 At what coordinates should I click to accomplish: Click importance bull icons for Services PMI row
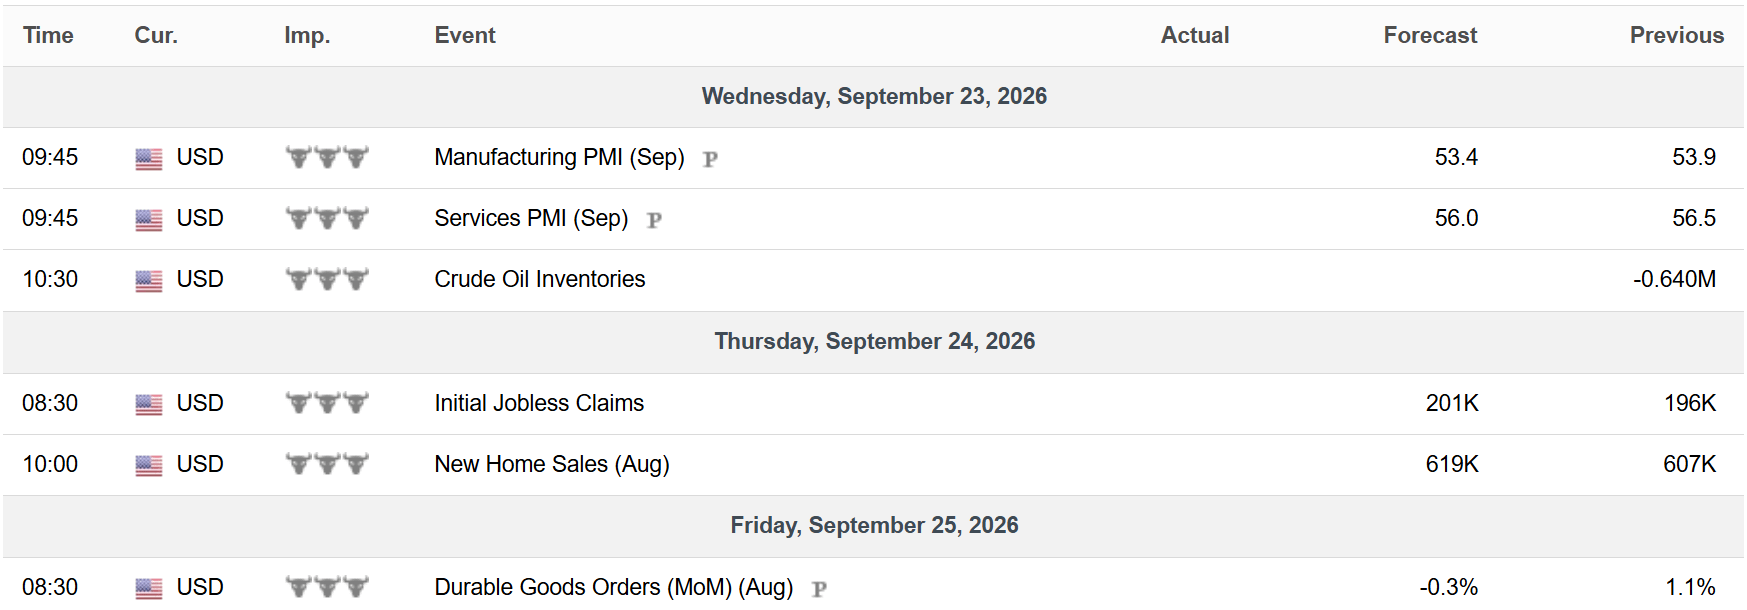(327, 218)
